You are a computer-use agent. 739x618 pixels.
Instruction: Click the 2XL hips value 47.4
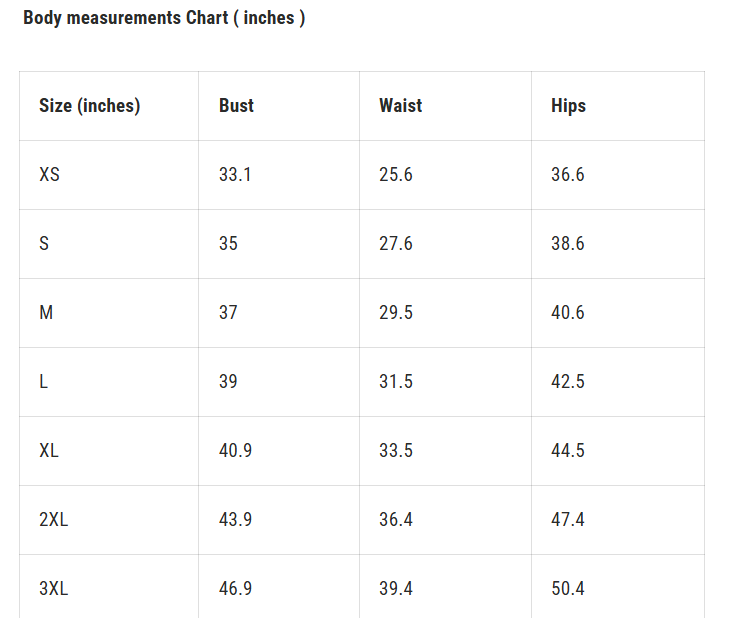coord(567,519)
